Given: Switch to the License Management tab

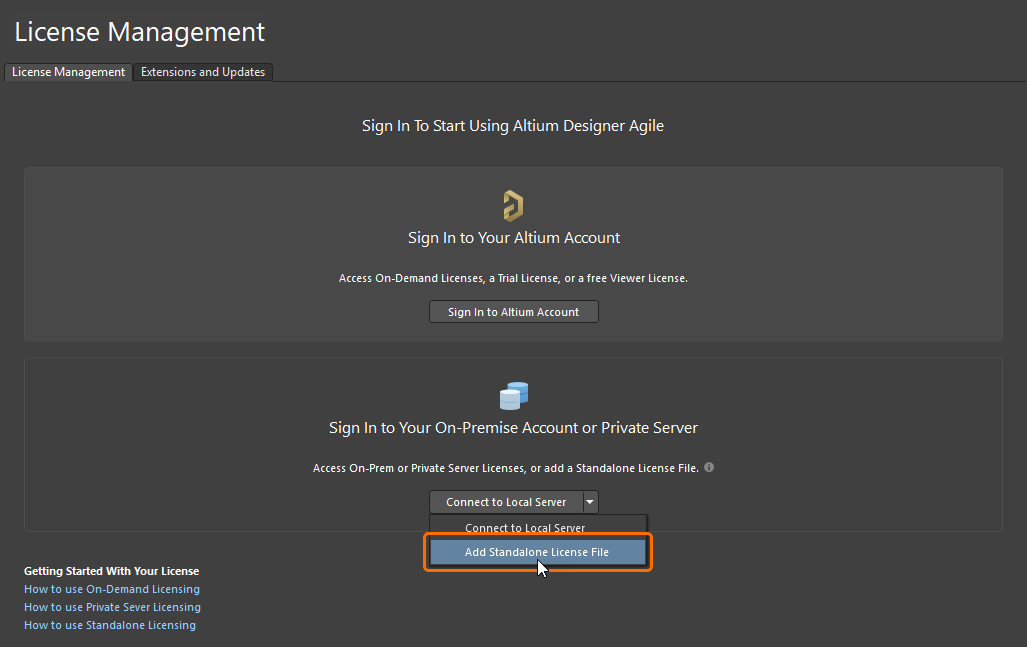Looking at the screenshot, I should click(68, 72).
